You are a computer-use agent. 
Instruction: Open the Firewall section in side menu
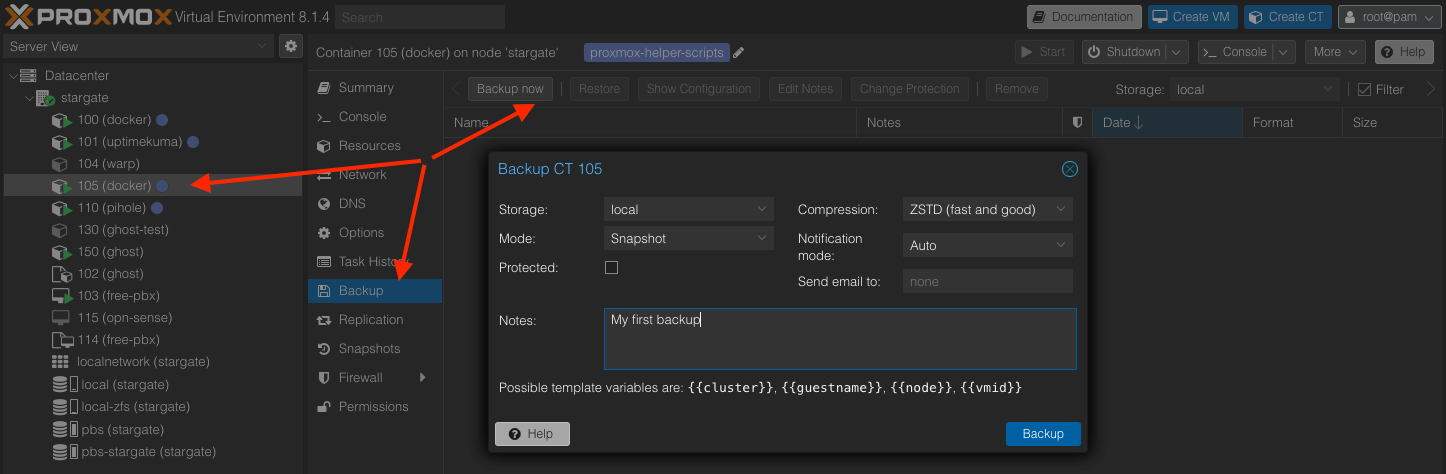pyautogui.click(x=360, y=378)
